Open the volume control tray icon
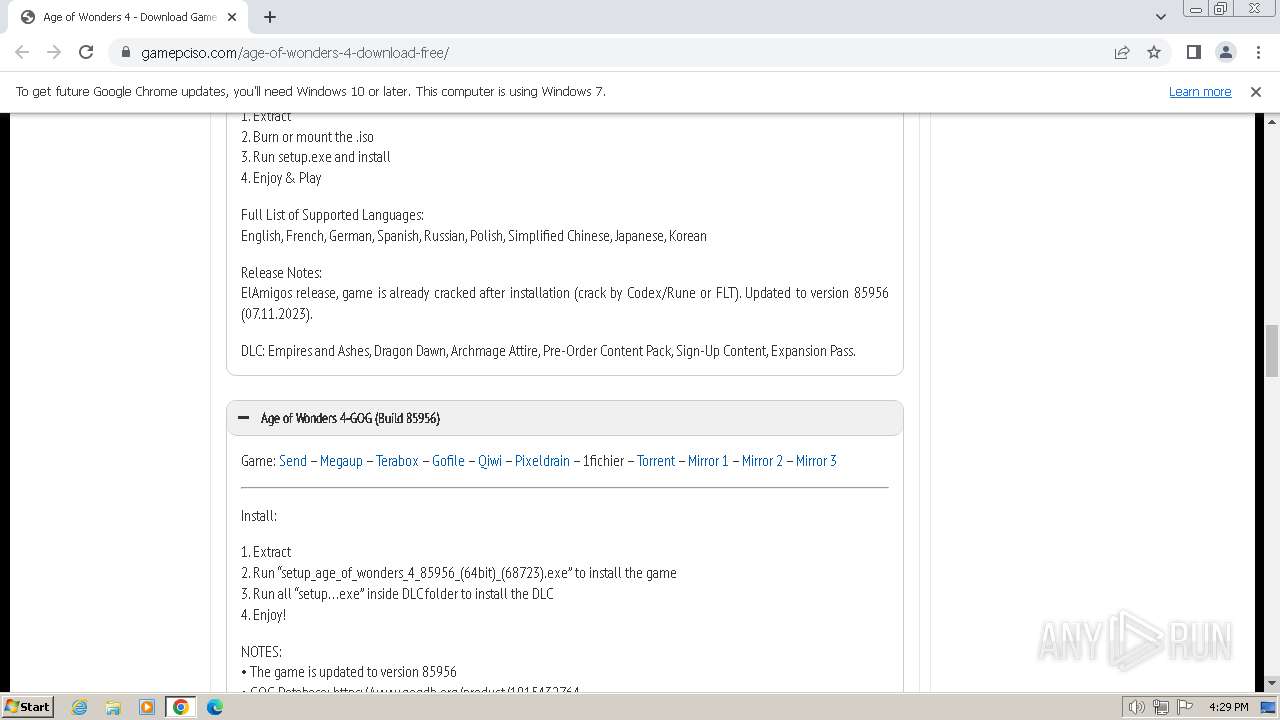 coord(1137,707)
